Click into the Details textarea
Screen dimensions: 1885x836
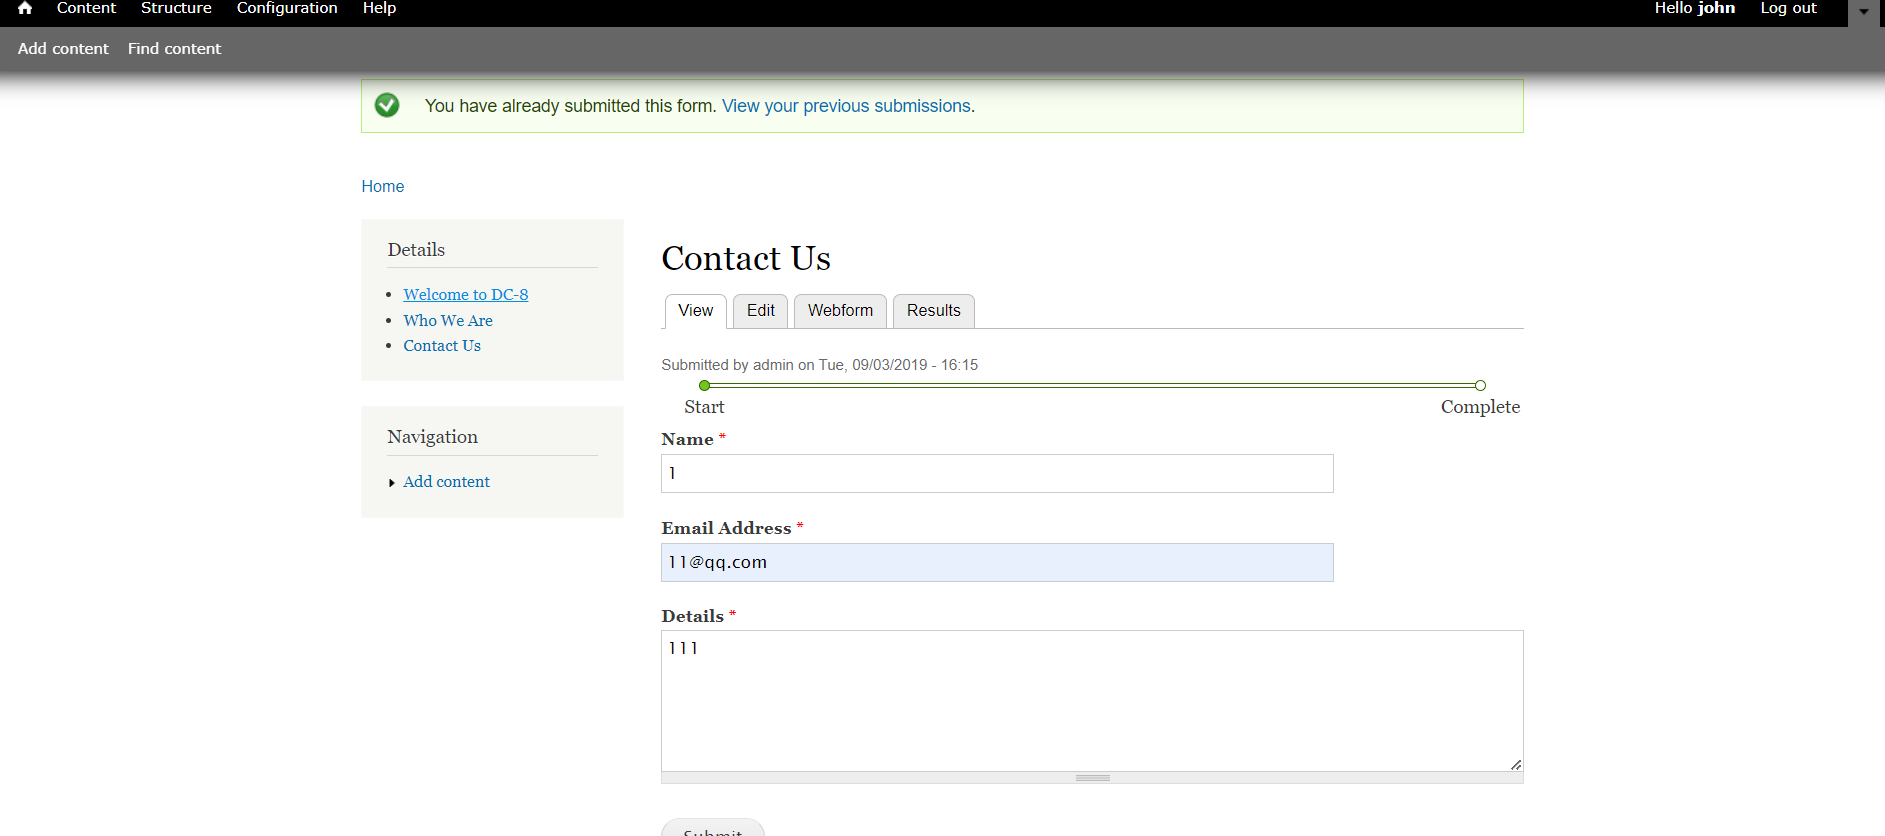(x=1092, y=700)
